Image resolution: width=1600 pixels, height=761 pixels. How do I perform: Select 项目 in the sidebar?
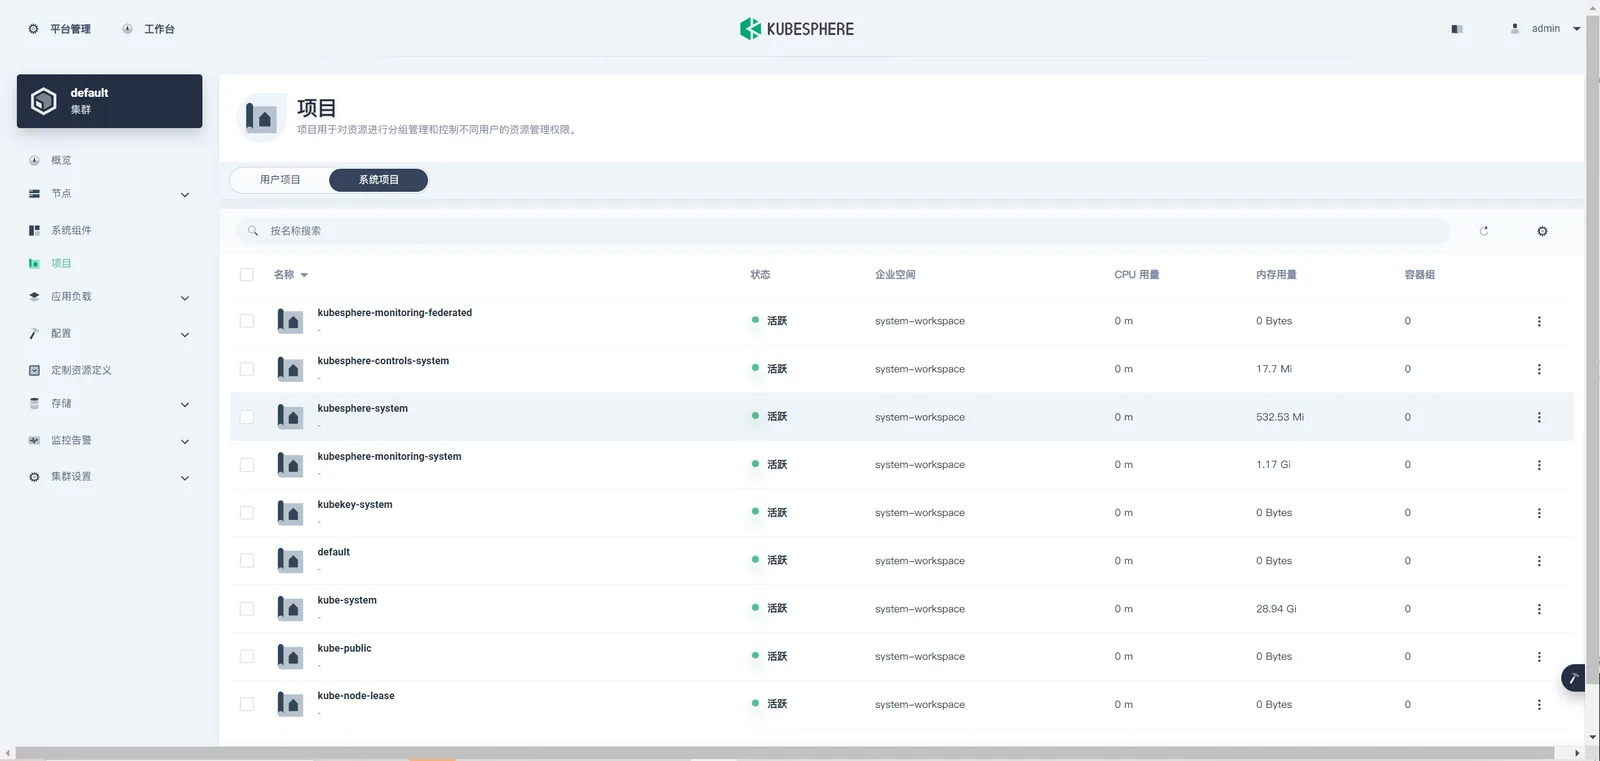pos(61,264)
